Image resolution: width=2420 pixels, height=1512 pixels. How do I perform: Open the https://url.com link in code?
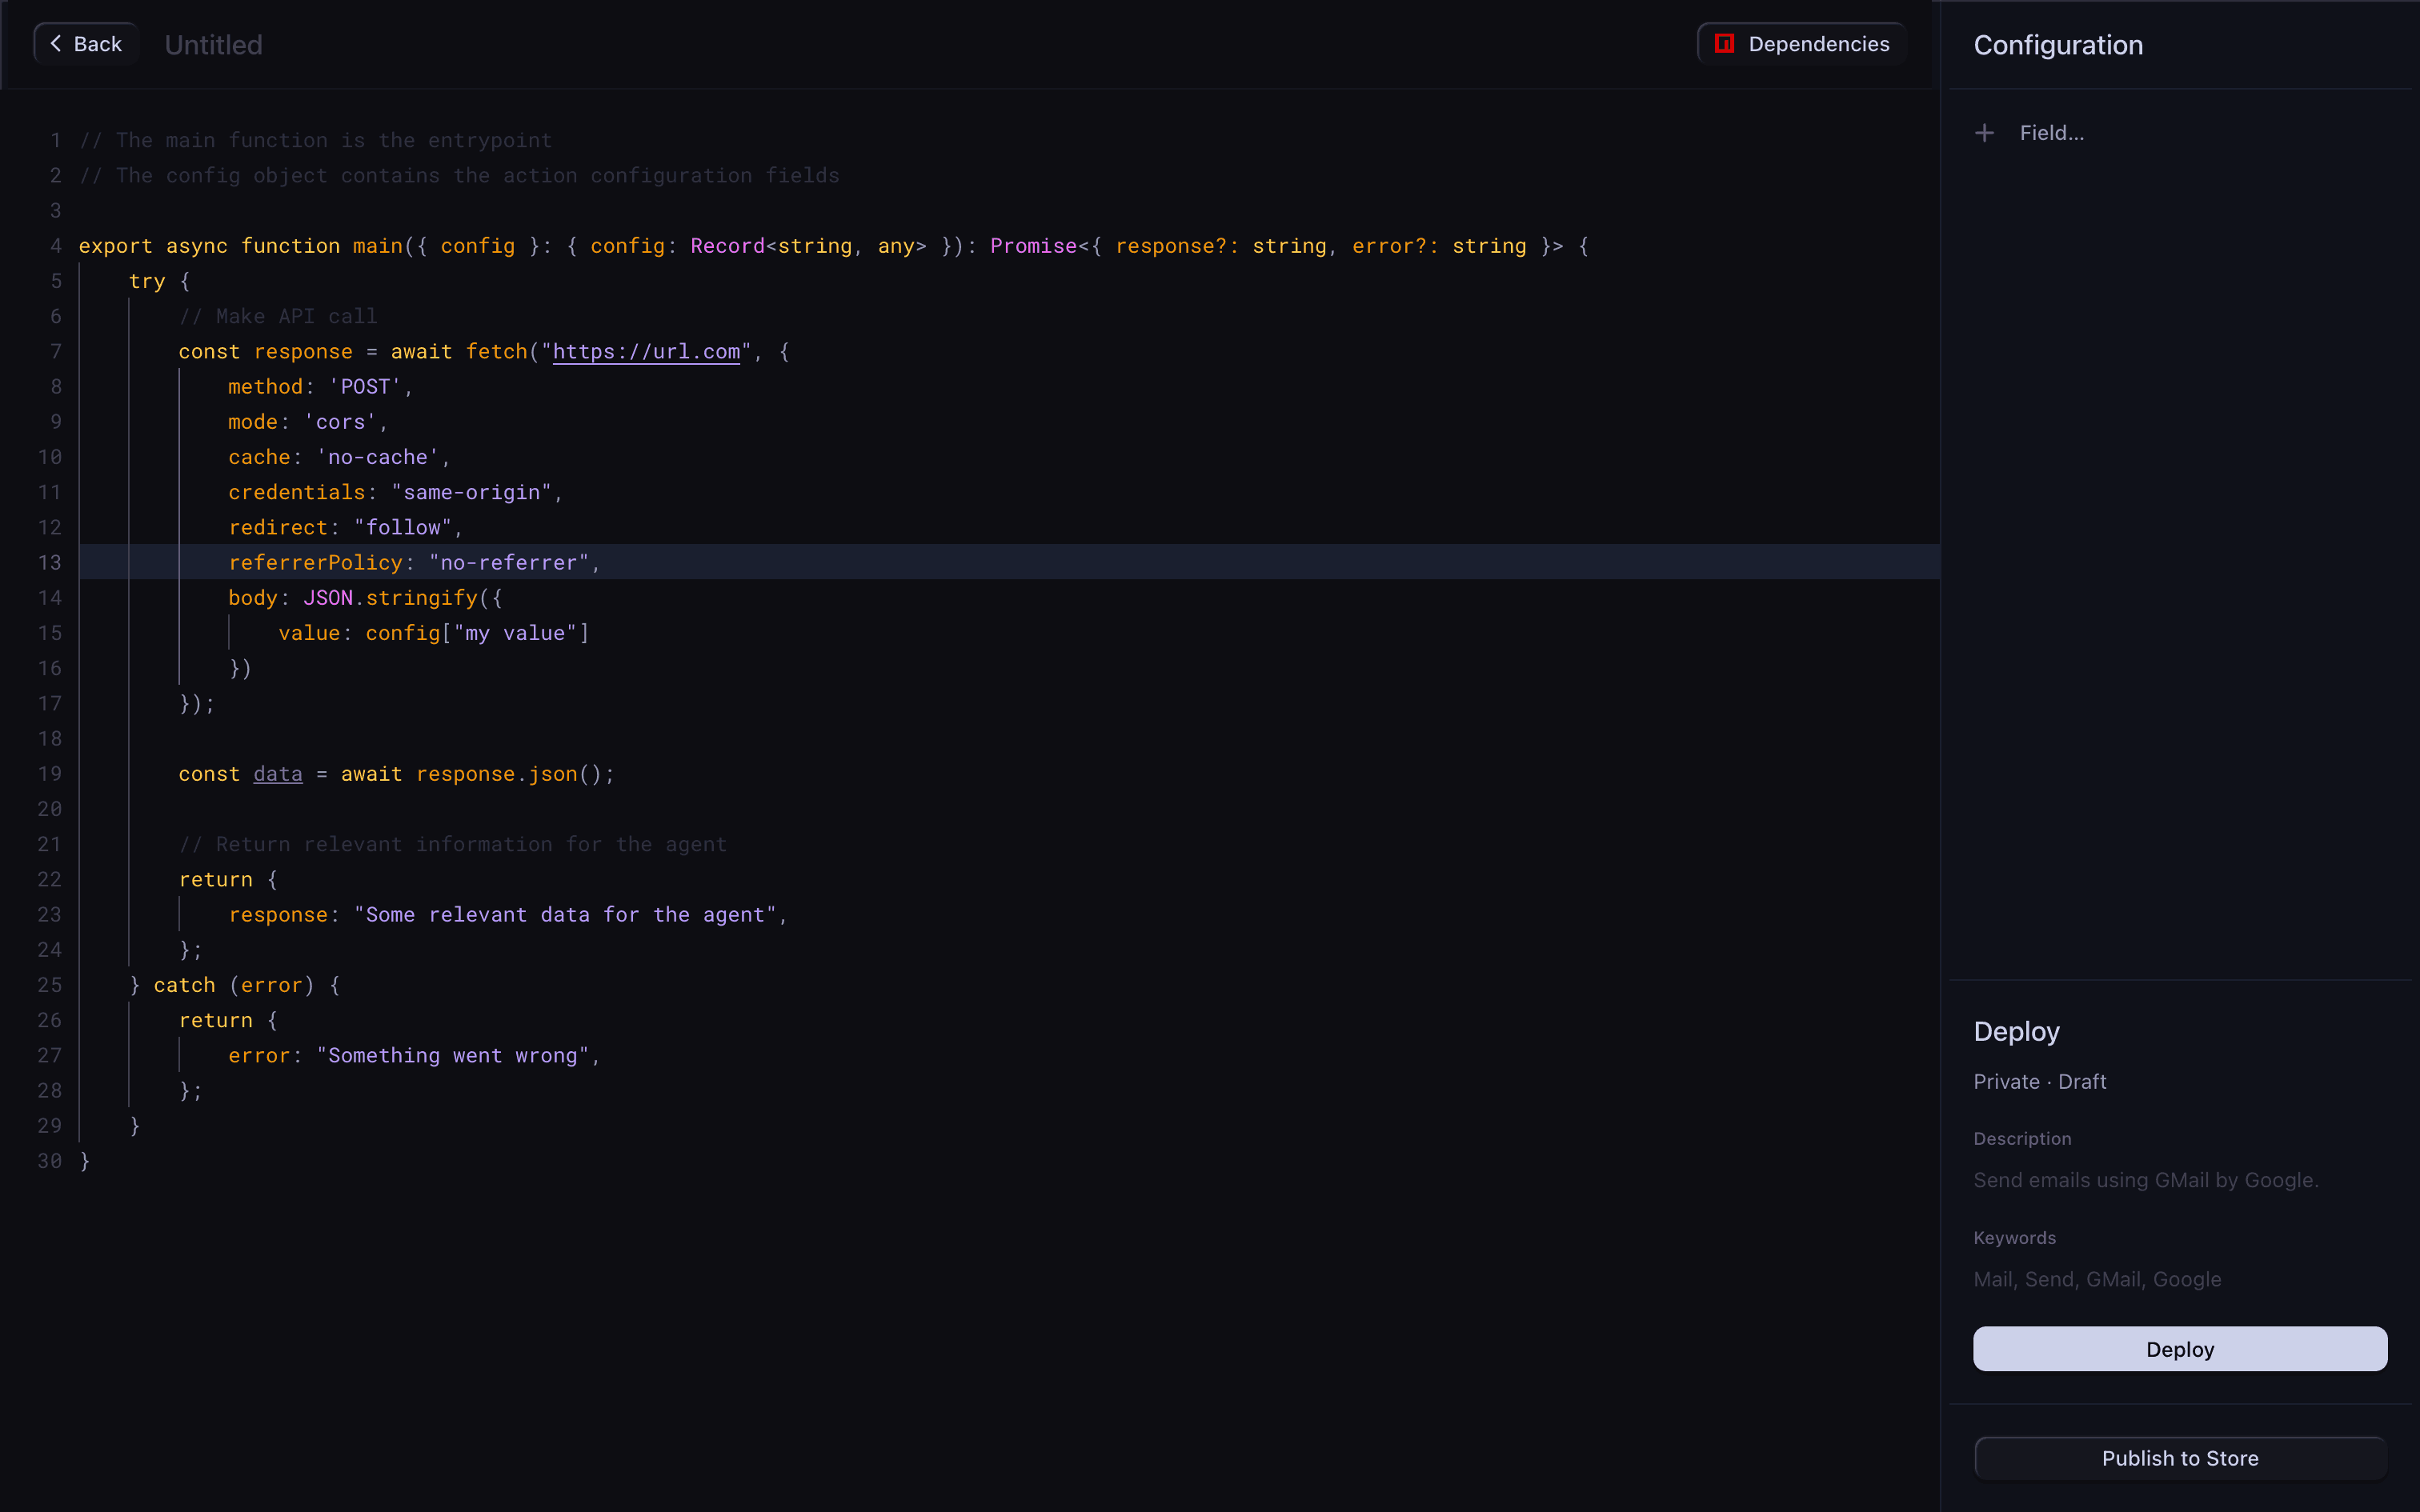pyautogui.click(x=646, y=352)
